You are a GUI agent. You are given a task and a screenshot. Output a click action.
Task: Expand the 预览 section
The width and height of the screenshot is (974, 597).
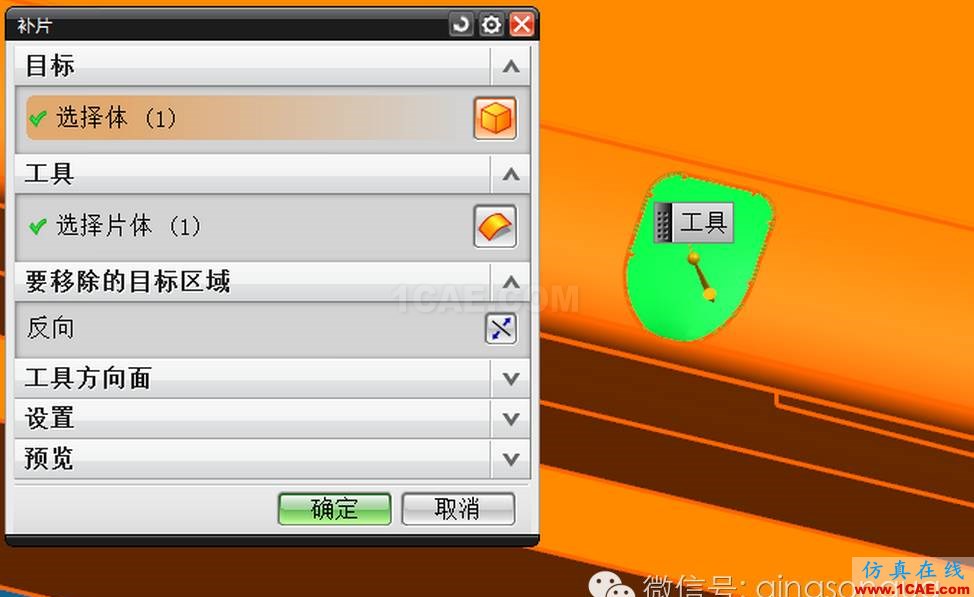click(511, 459)
